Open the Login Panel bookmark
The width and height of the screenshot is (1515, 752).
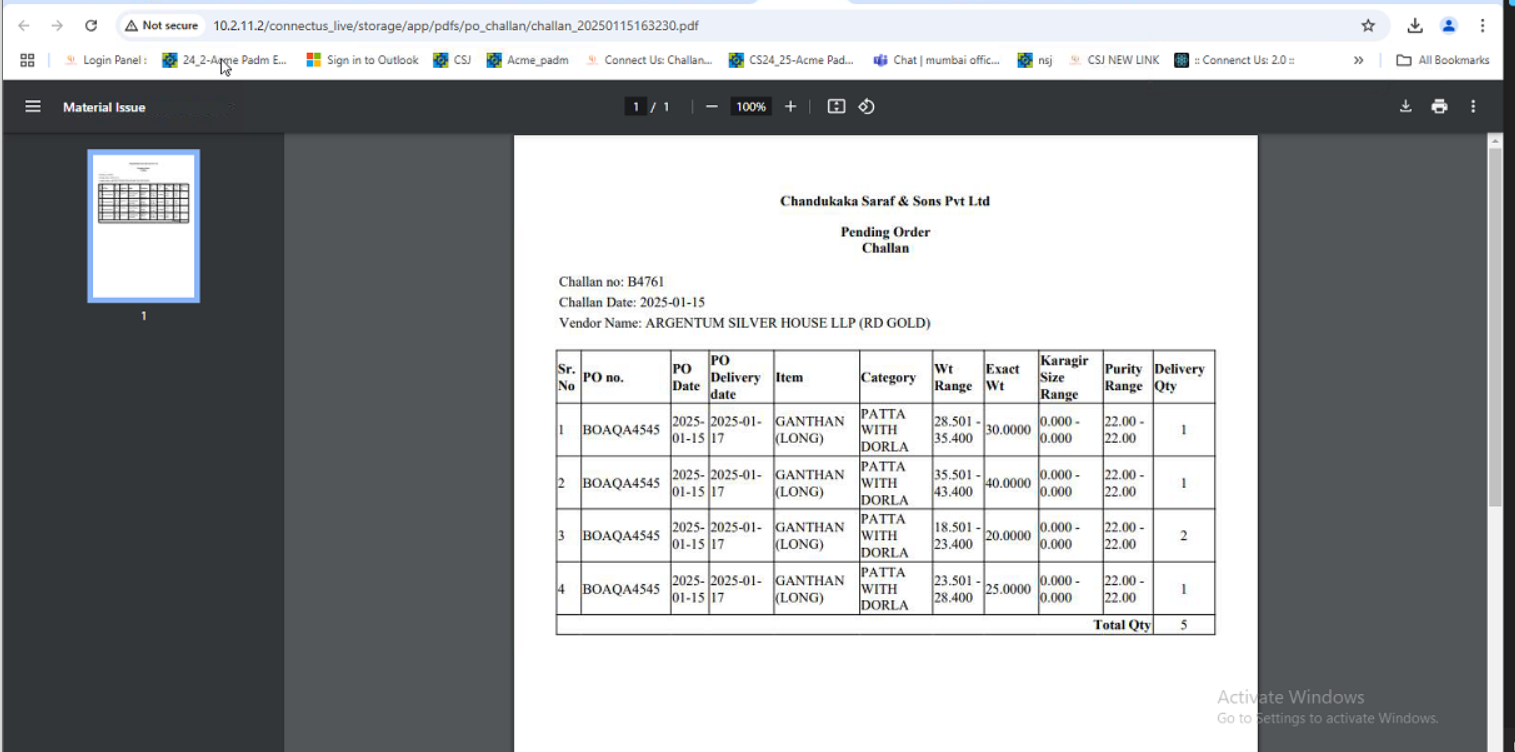(105, 60)
